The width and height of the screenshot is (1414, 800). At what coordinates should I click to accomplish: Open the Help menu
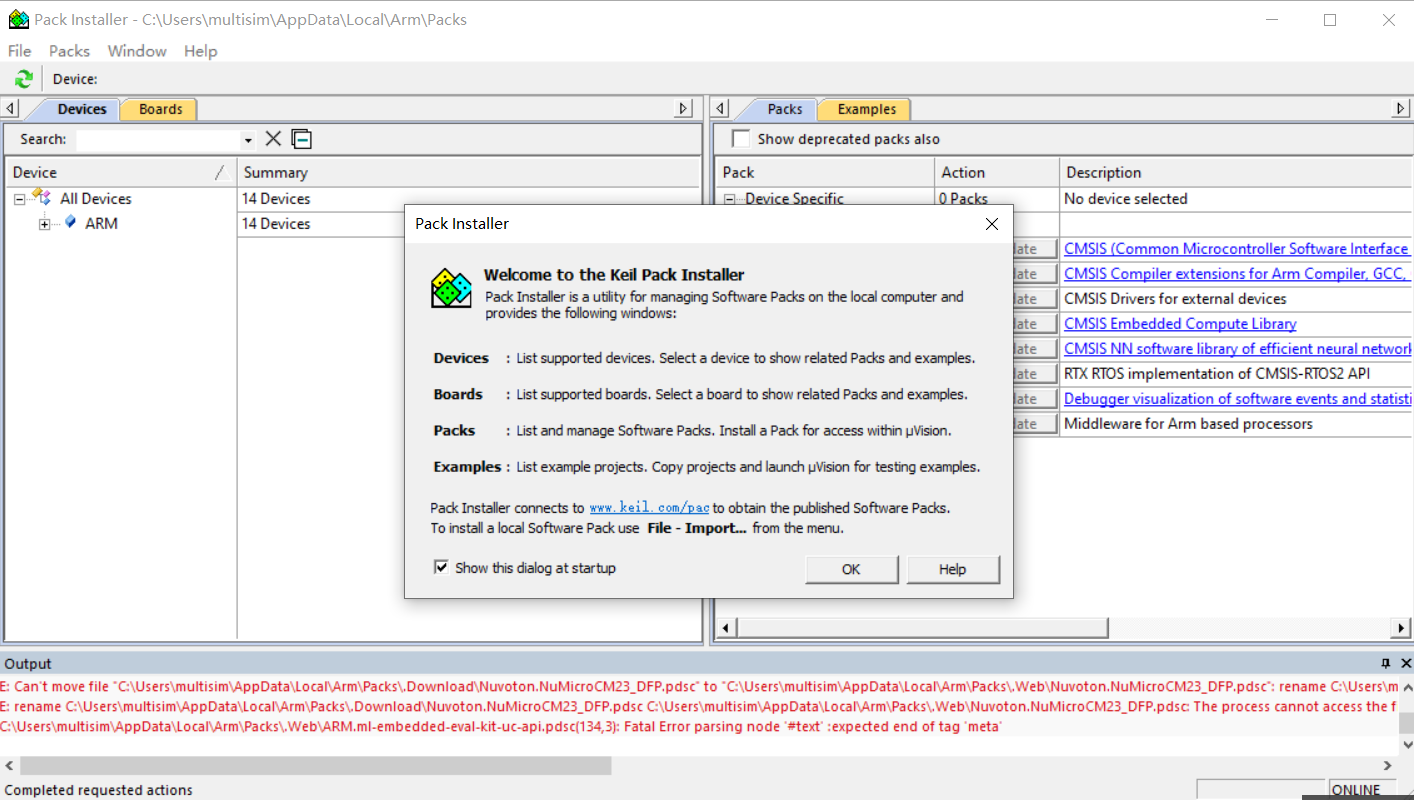(x=200, y=51)
